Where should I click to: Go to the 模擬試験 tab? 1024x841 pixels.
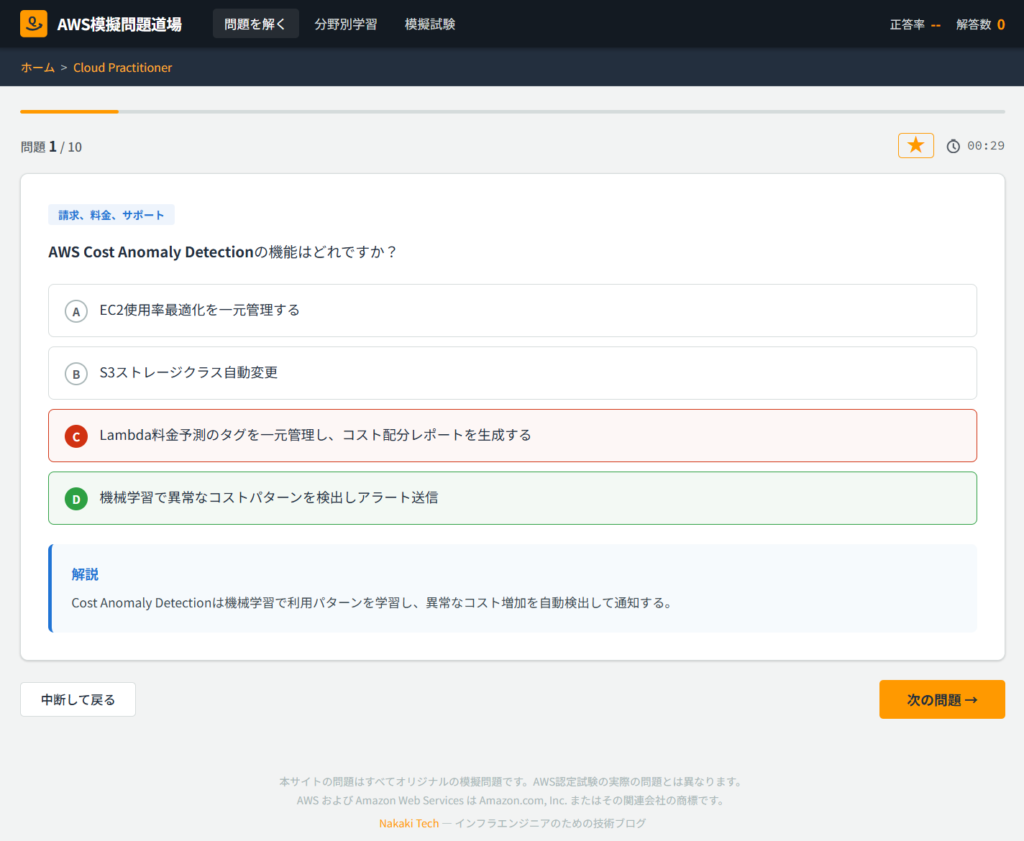(430, 24)
